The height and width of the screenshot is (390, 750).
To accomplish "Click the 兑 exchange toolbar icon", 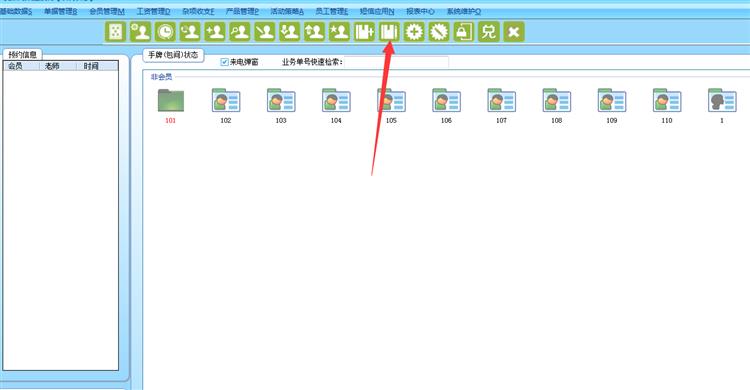I will (488, 32).
